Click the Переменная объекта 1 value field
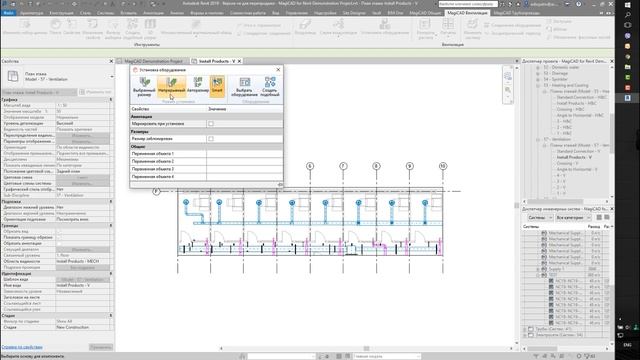Screen dimensions: 640x360 pos(244,154)
